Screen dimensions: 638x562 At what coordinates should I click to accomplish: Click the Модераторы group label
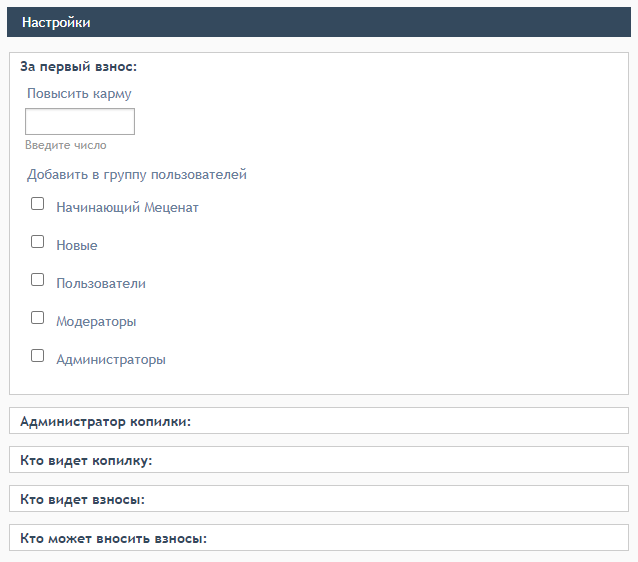(96, 321)
